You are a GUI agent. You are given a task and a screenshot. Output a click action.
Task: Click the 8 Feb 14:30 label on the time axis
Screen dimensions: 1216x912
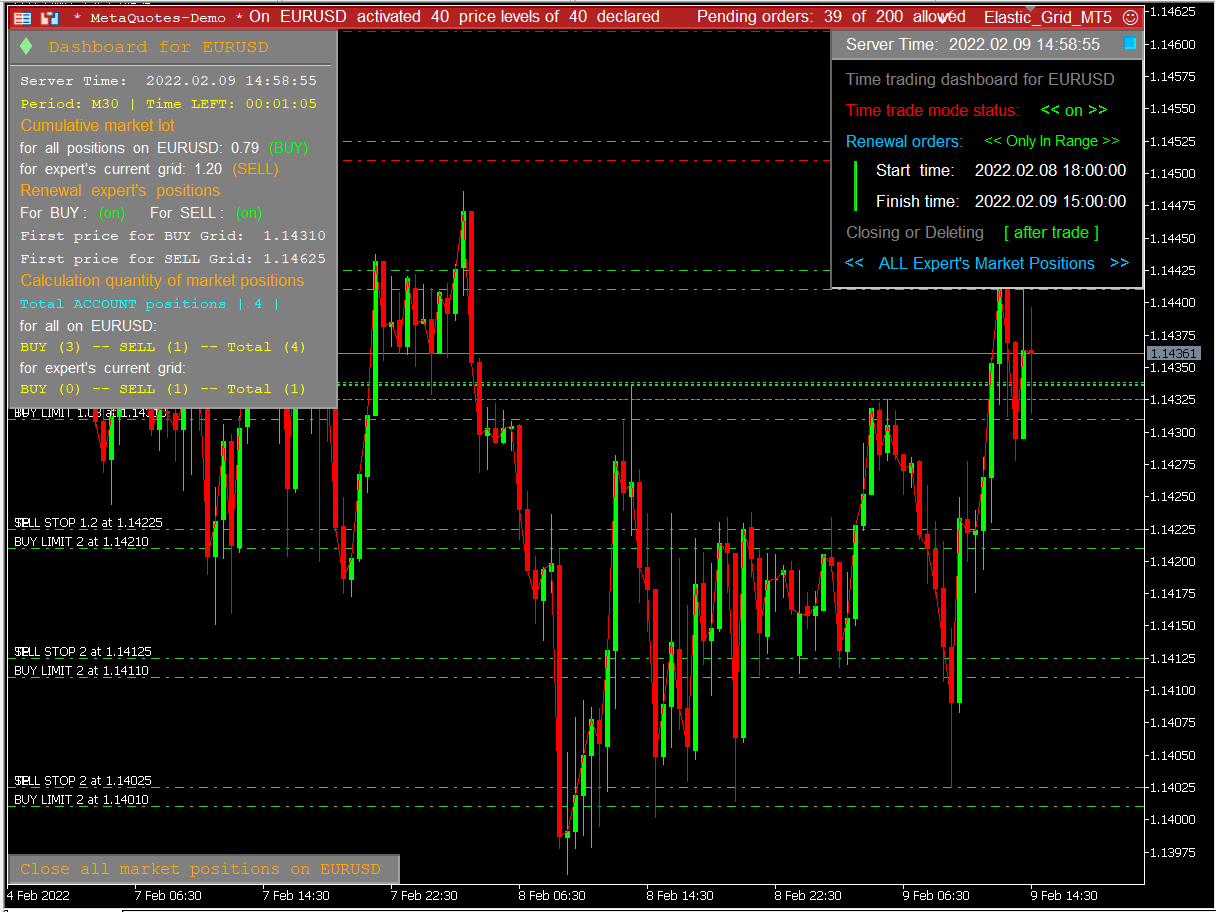[x=679, y=895]
